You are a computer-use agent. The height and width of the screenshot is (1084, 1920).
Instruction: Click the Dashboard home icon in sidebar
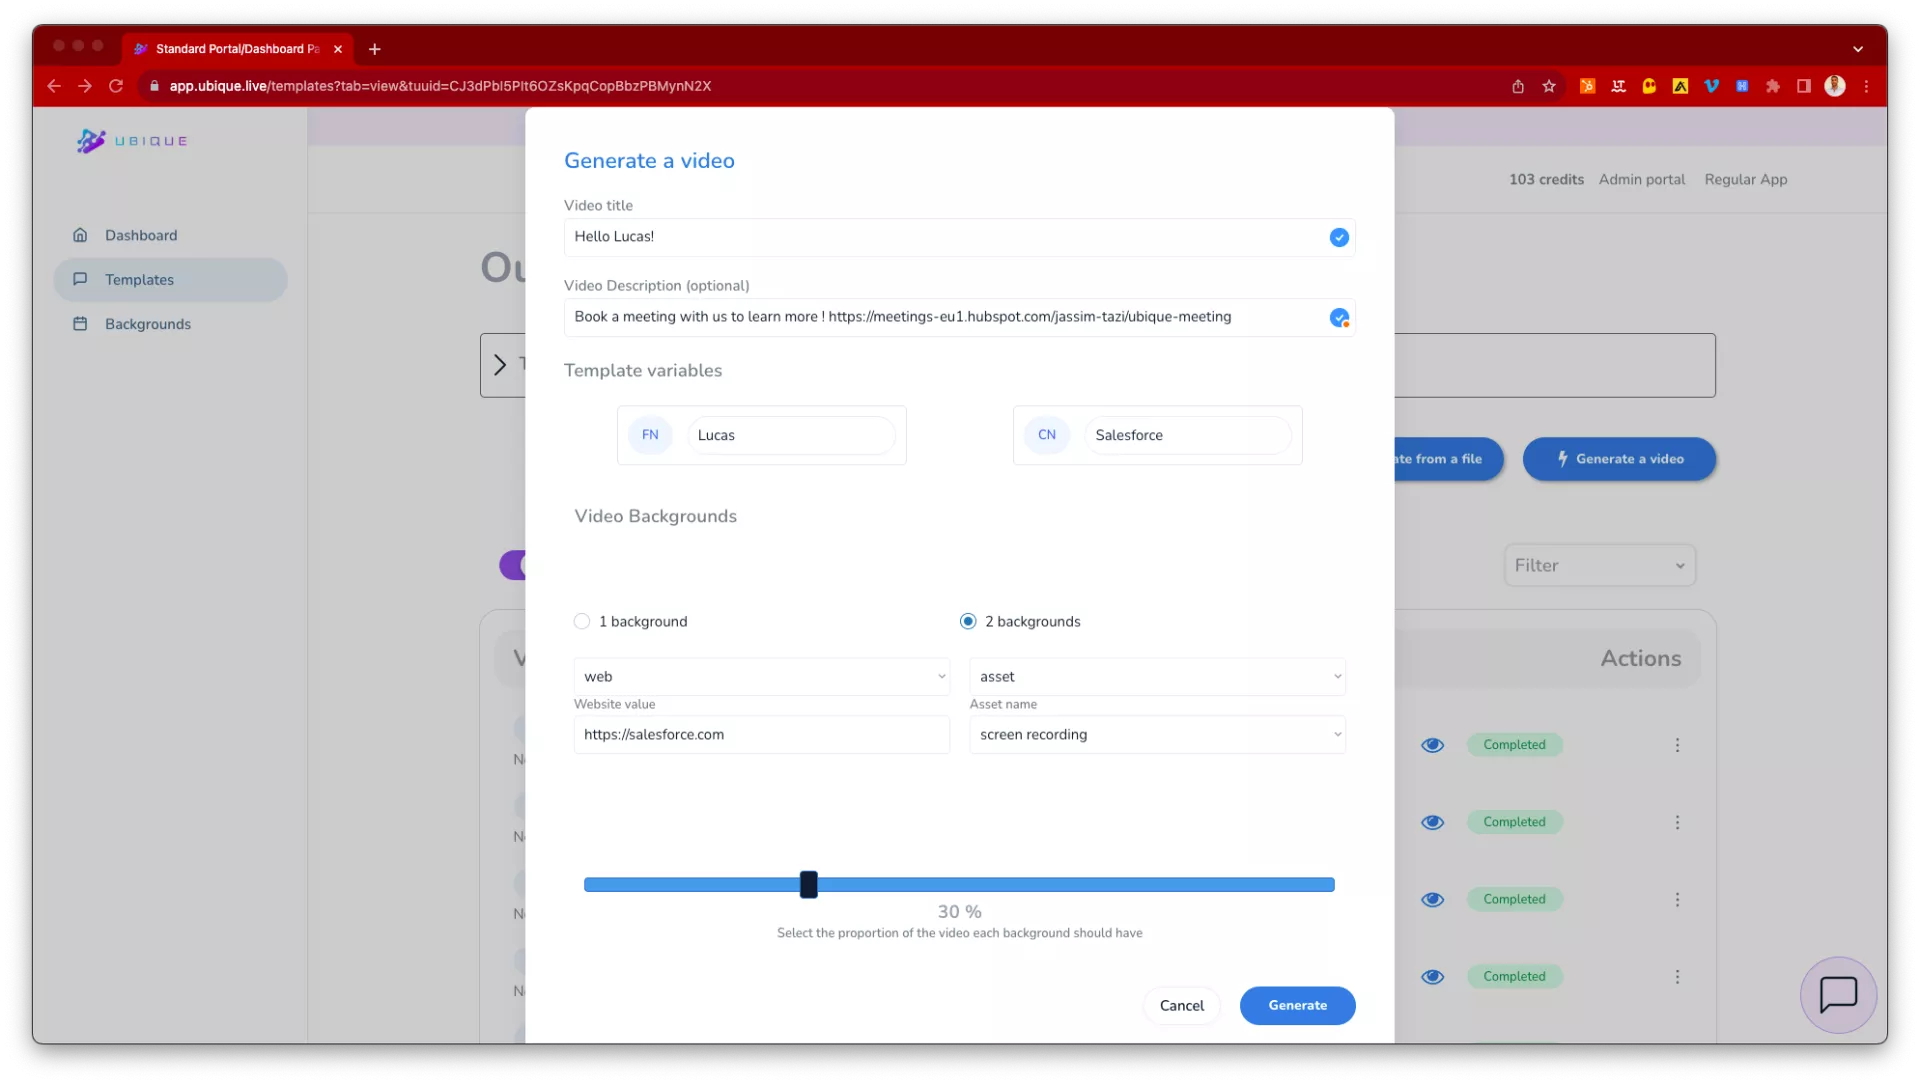pos(80,235)
